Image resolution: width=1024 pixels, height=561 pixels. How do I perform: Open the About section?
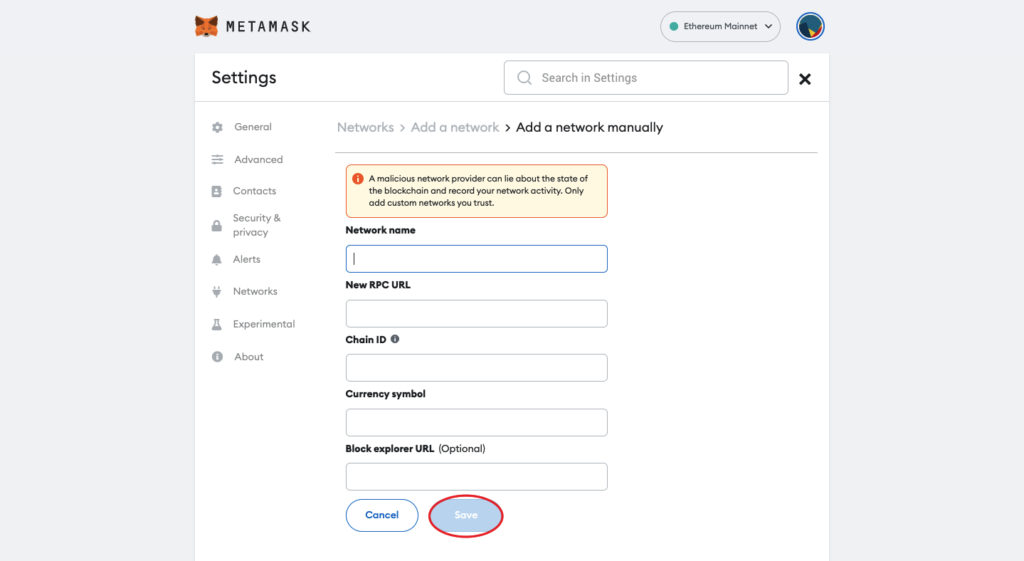[249, 357]
